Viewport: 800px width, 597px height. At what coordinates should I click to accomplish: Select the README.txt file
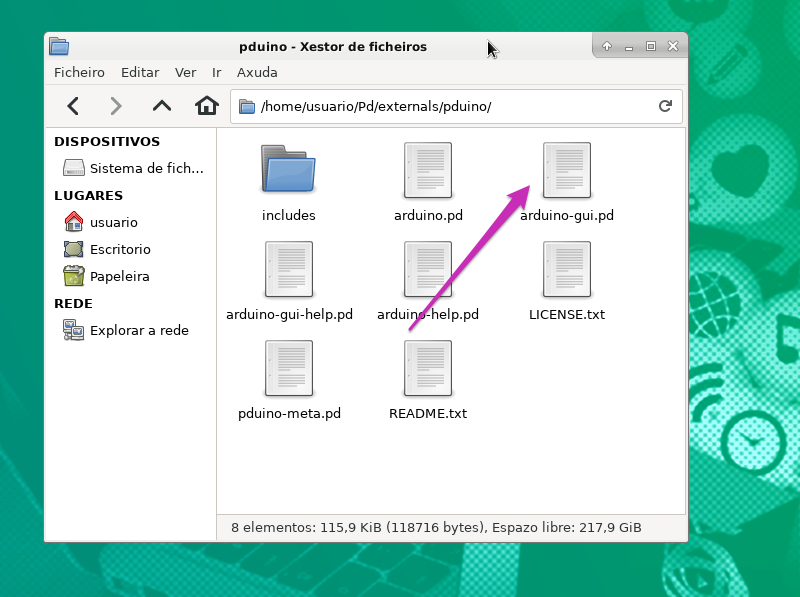click(x=428, y=368)
